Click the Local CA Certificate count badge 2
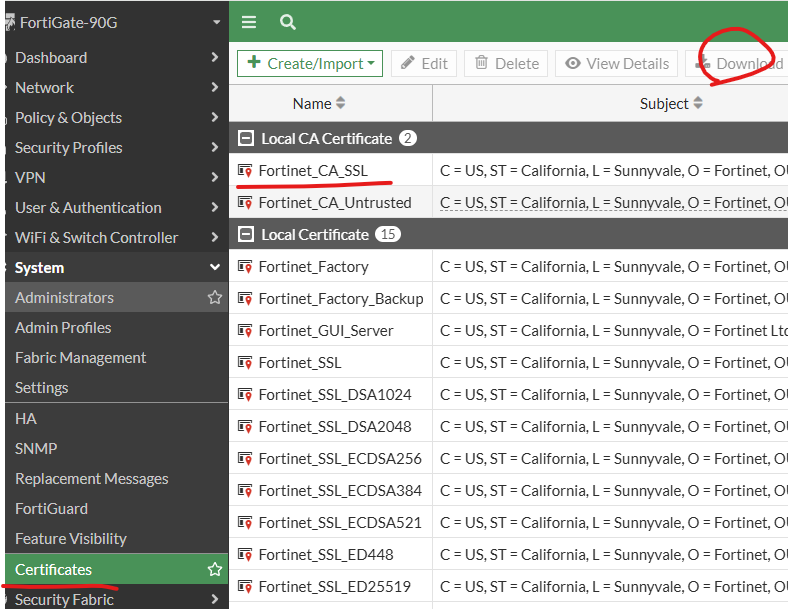The width and height of the screenshot is (788, 609). [x=408, y=138]
